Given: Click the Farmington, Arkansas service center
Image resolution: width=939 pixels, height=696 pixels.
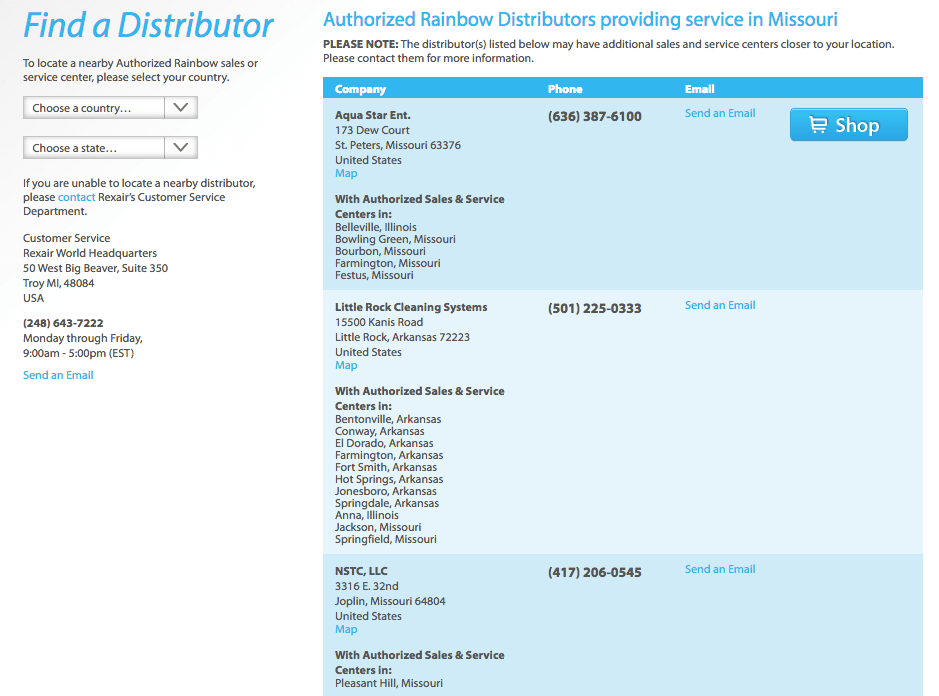Looking at the screenshot, I should (389, 455).
